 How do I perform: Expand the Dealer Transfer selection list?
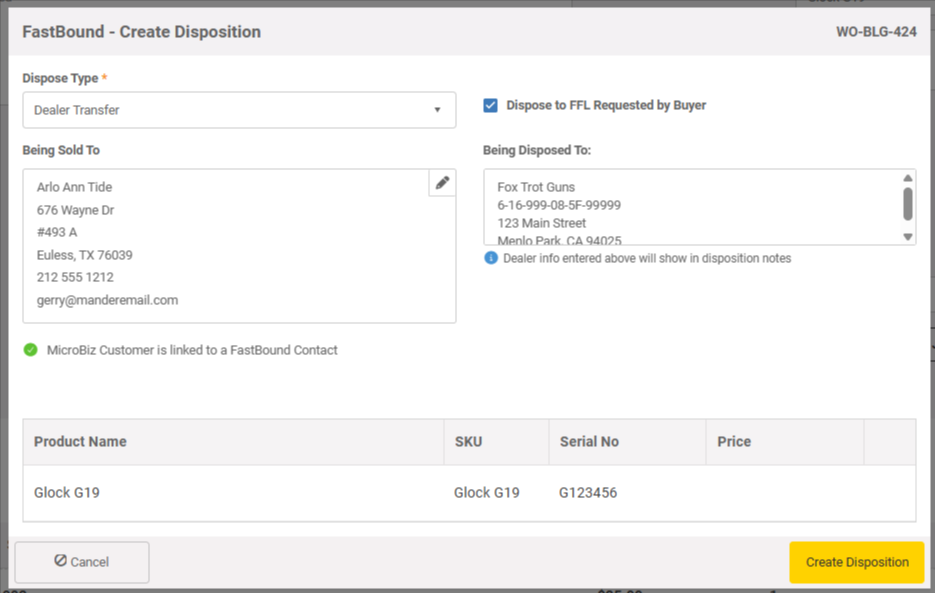click(239, 110)
